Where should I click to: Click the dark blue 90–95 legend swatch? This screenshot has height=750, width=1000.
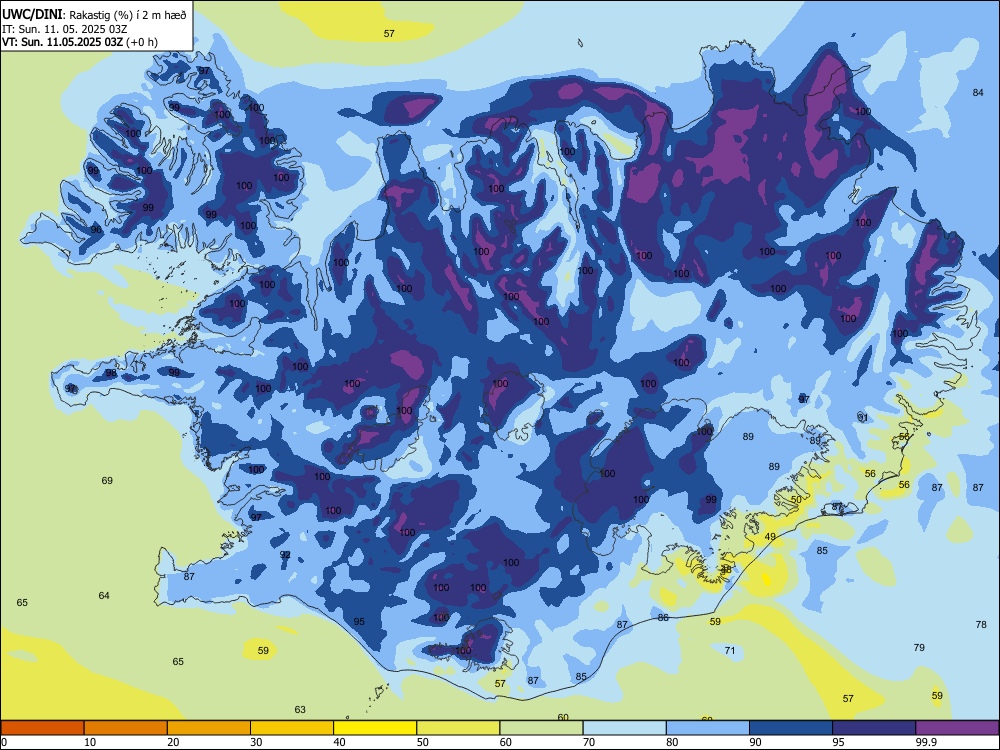[x=791, y=728]
